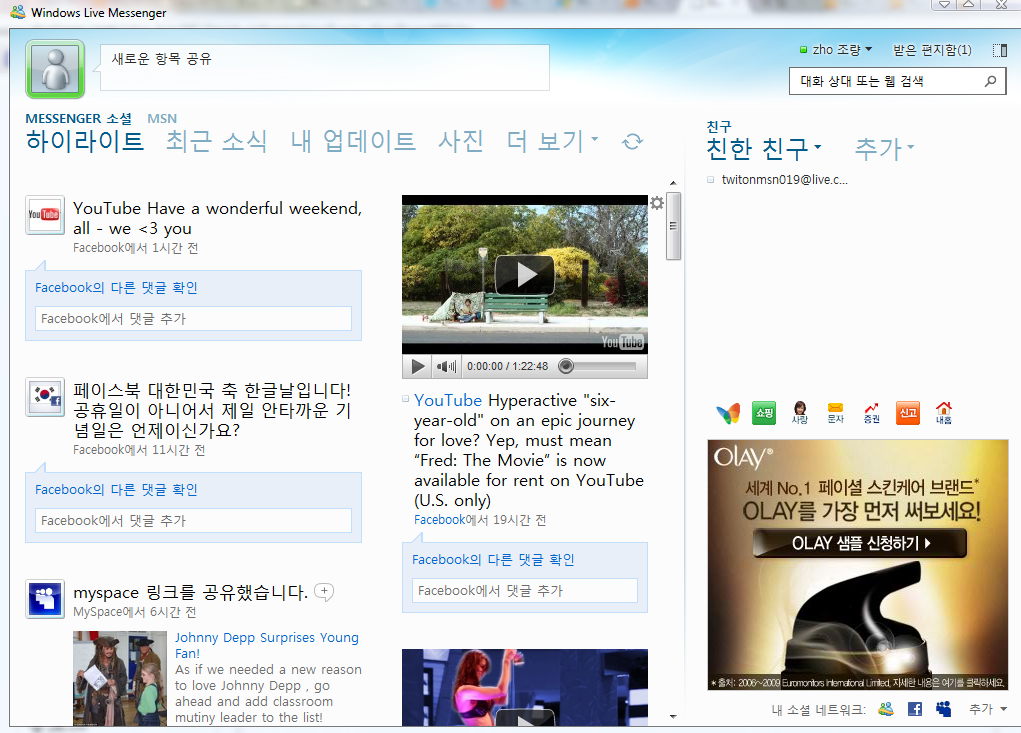Viewport: 1021px width, 733px height.
Task: Open the 증권 stock chart icon
Action: click(x=871, y=413)
